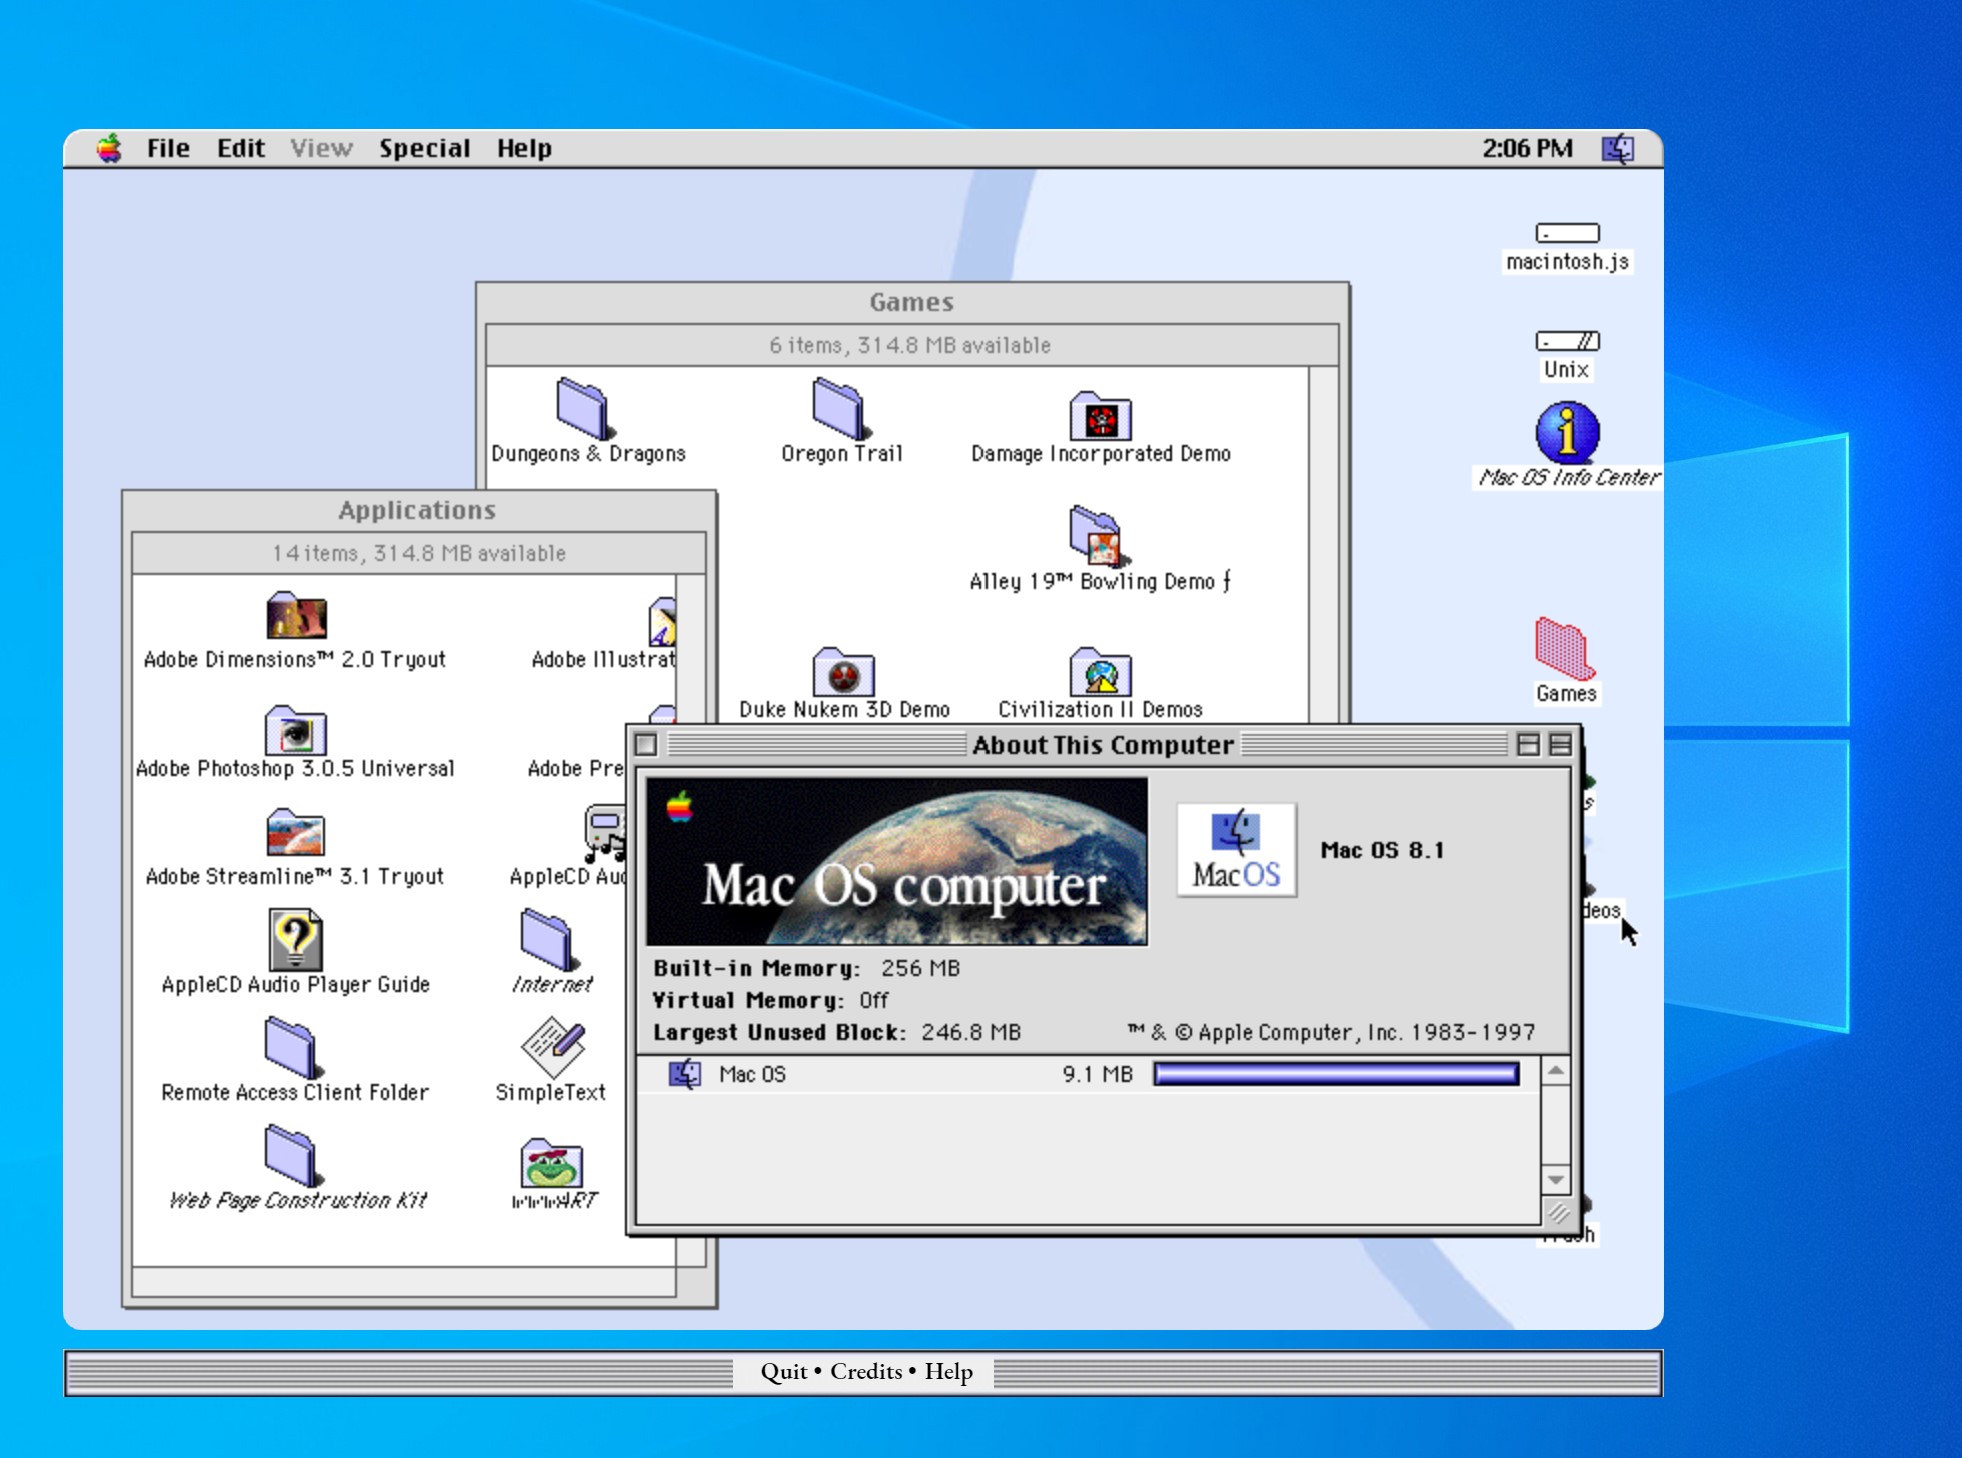Click the Built-in Memory 256 MB value
1962x1458 pixels.
coord(920,968)
